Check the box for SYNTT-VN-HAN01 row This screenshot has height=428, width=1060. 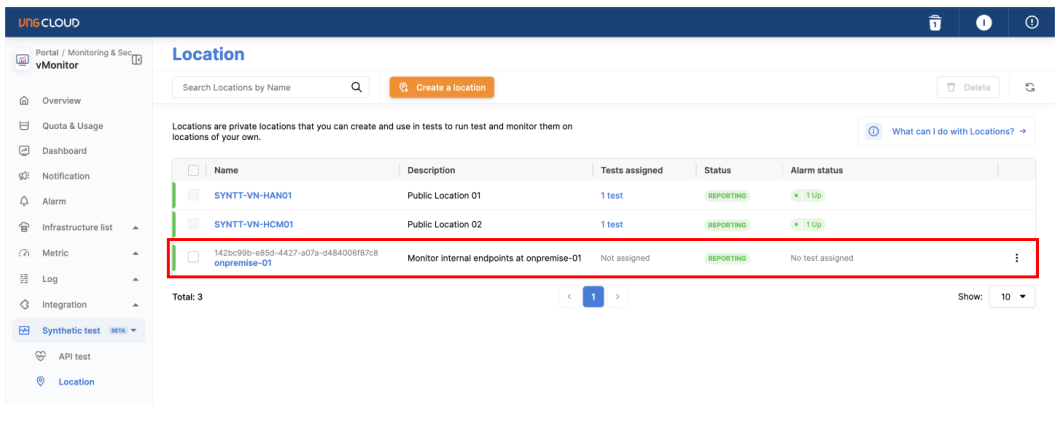click(194, 195)
